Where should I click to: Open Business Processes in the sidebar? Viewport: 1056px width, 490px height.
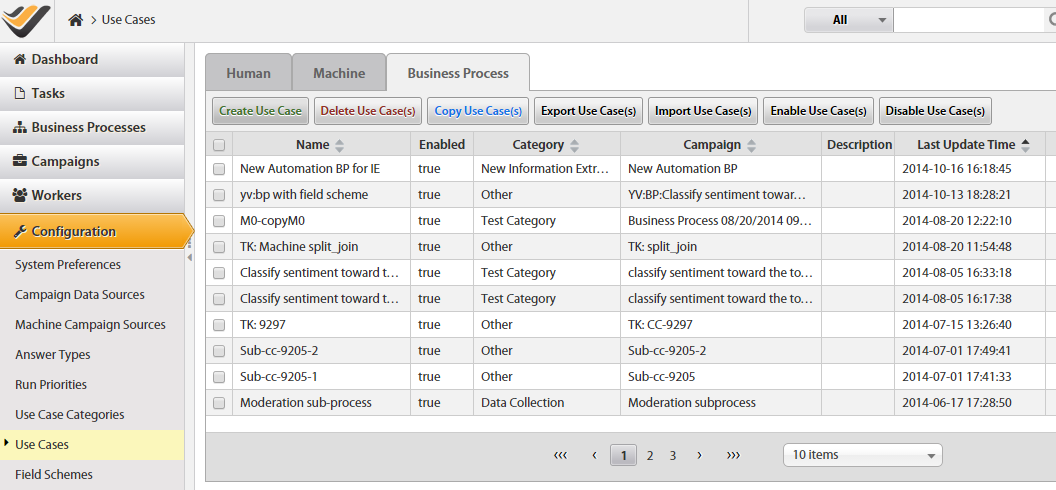[92, 127]
